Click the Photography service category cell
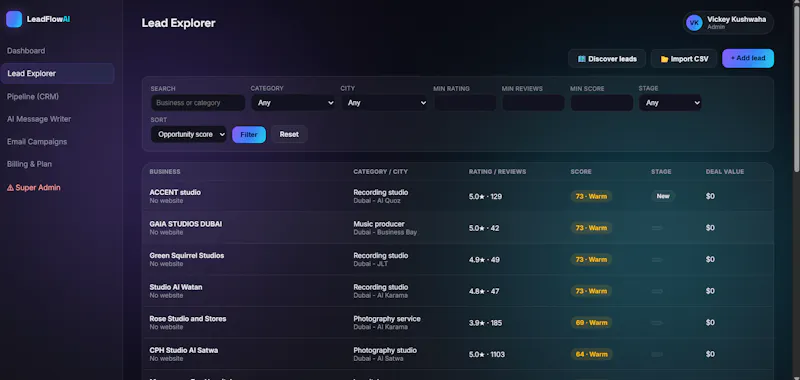Image resolution: width=800 pixels, height=380 pixels. [x=387, y=319]
